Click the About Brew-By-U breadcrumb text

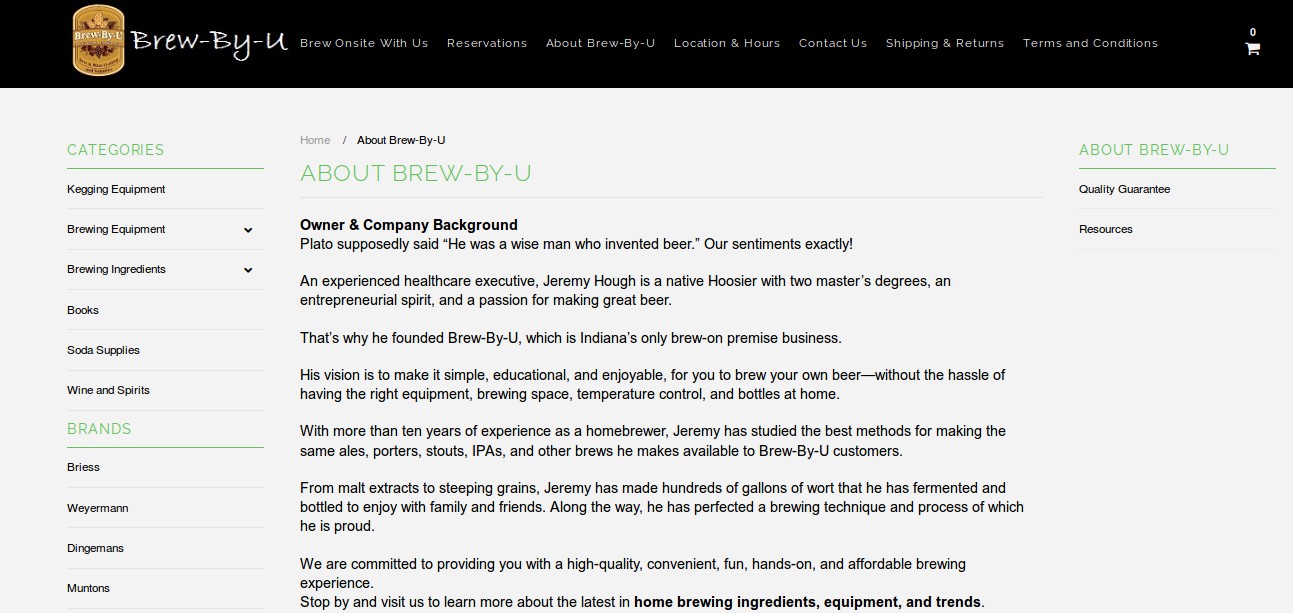(x=401, y=140)
